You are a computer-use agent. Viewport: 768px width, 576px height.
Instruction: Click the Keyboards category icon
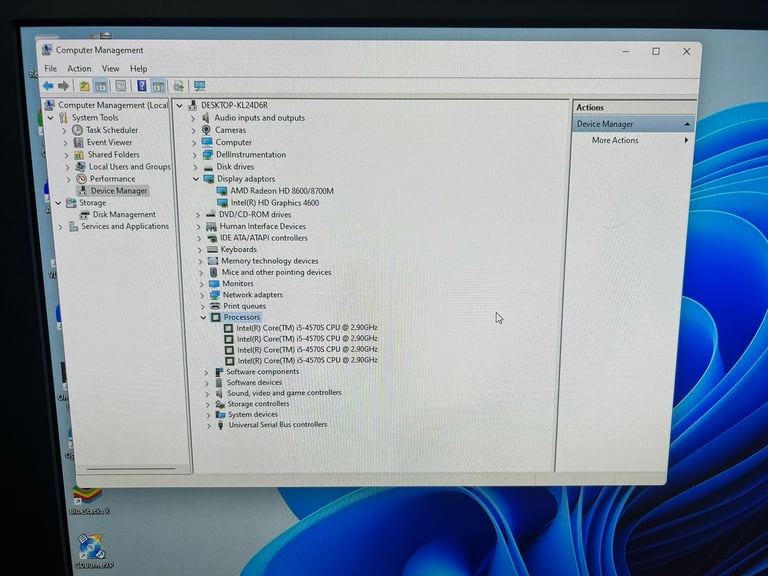point(213,249)
